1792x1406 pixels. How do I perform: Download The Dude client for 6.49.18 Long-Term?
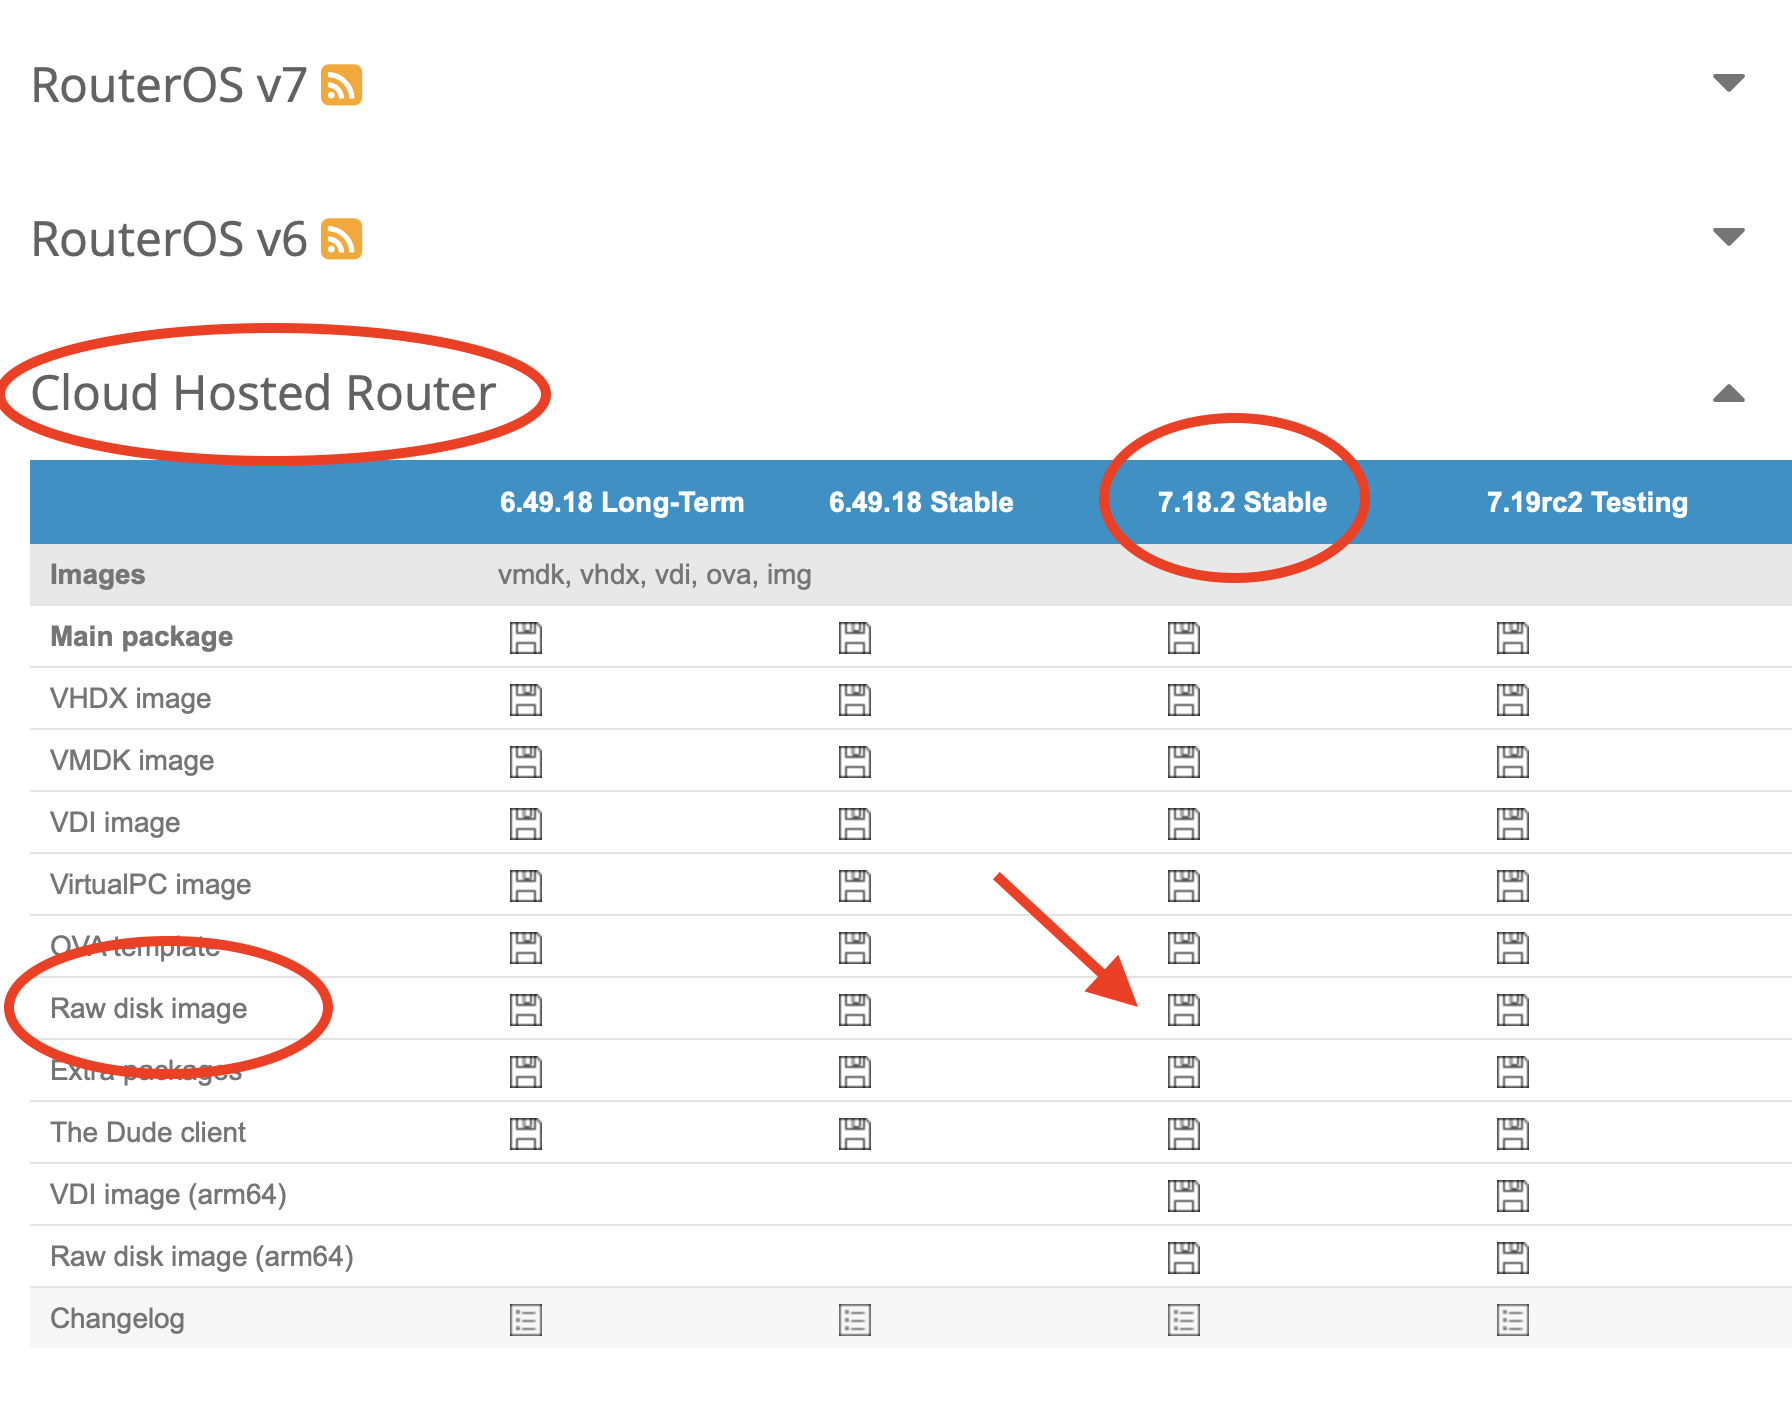(526, 1134)
